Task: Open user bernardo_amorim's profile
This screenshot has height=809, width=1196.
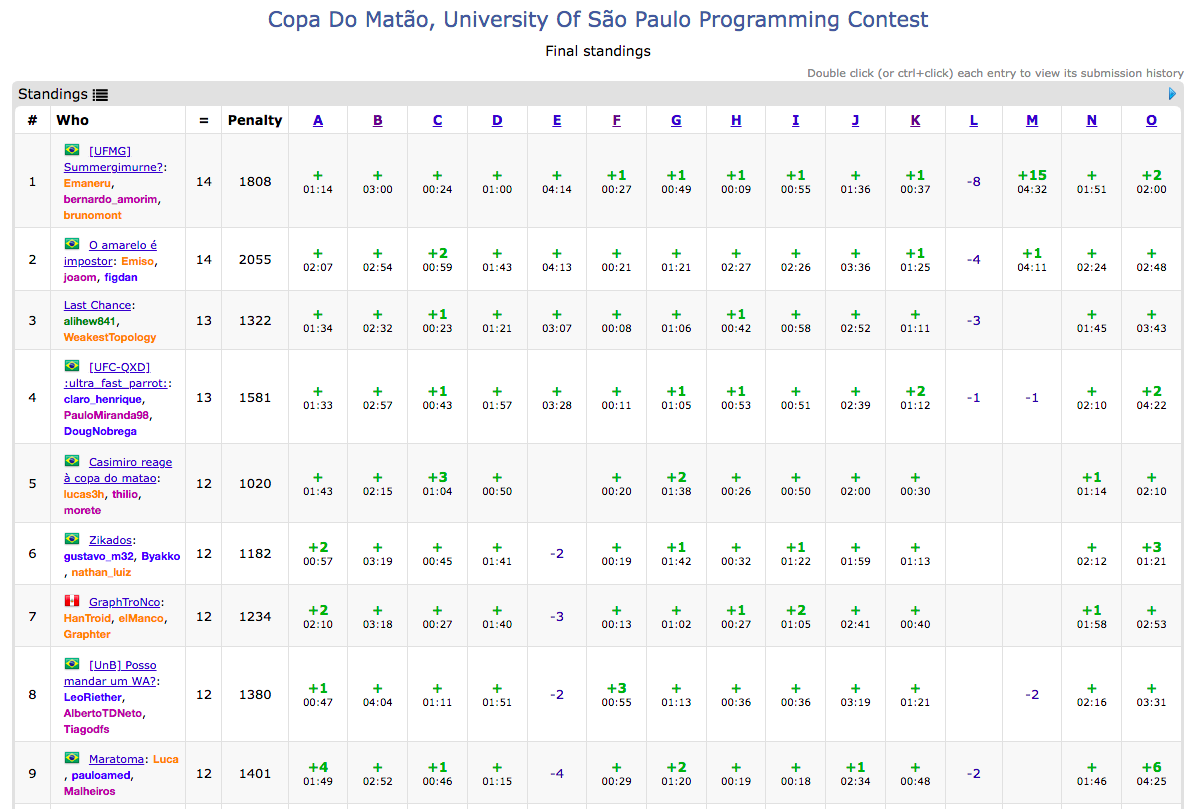Action: pos(111,199)
